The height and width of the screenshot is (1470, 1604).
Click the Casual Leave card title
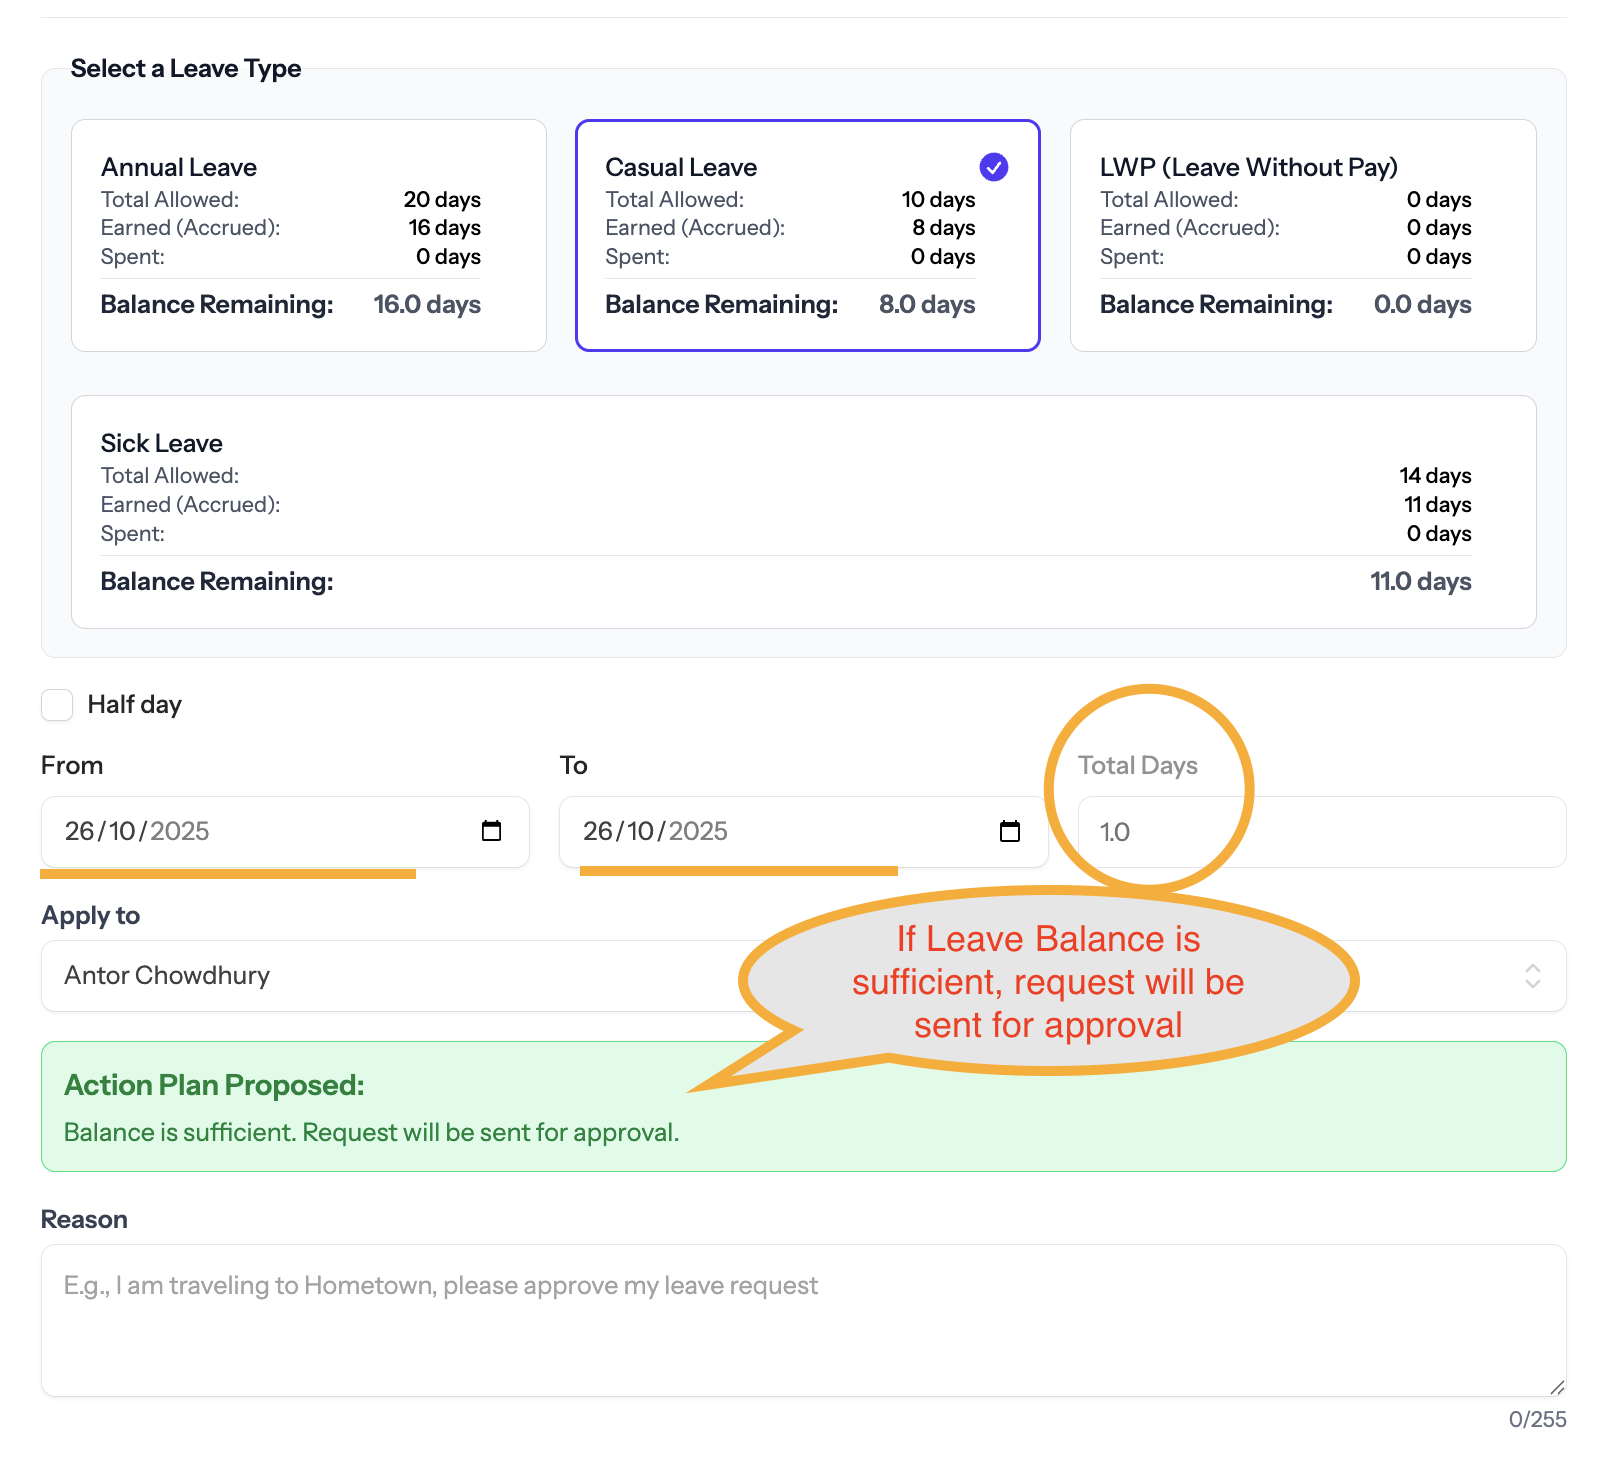[681, 167]
